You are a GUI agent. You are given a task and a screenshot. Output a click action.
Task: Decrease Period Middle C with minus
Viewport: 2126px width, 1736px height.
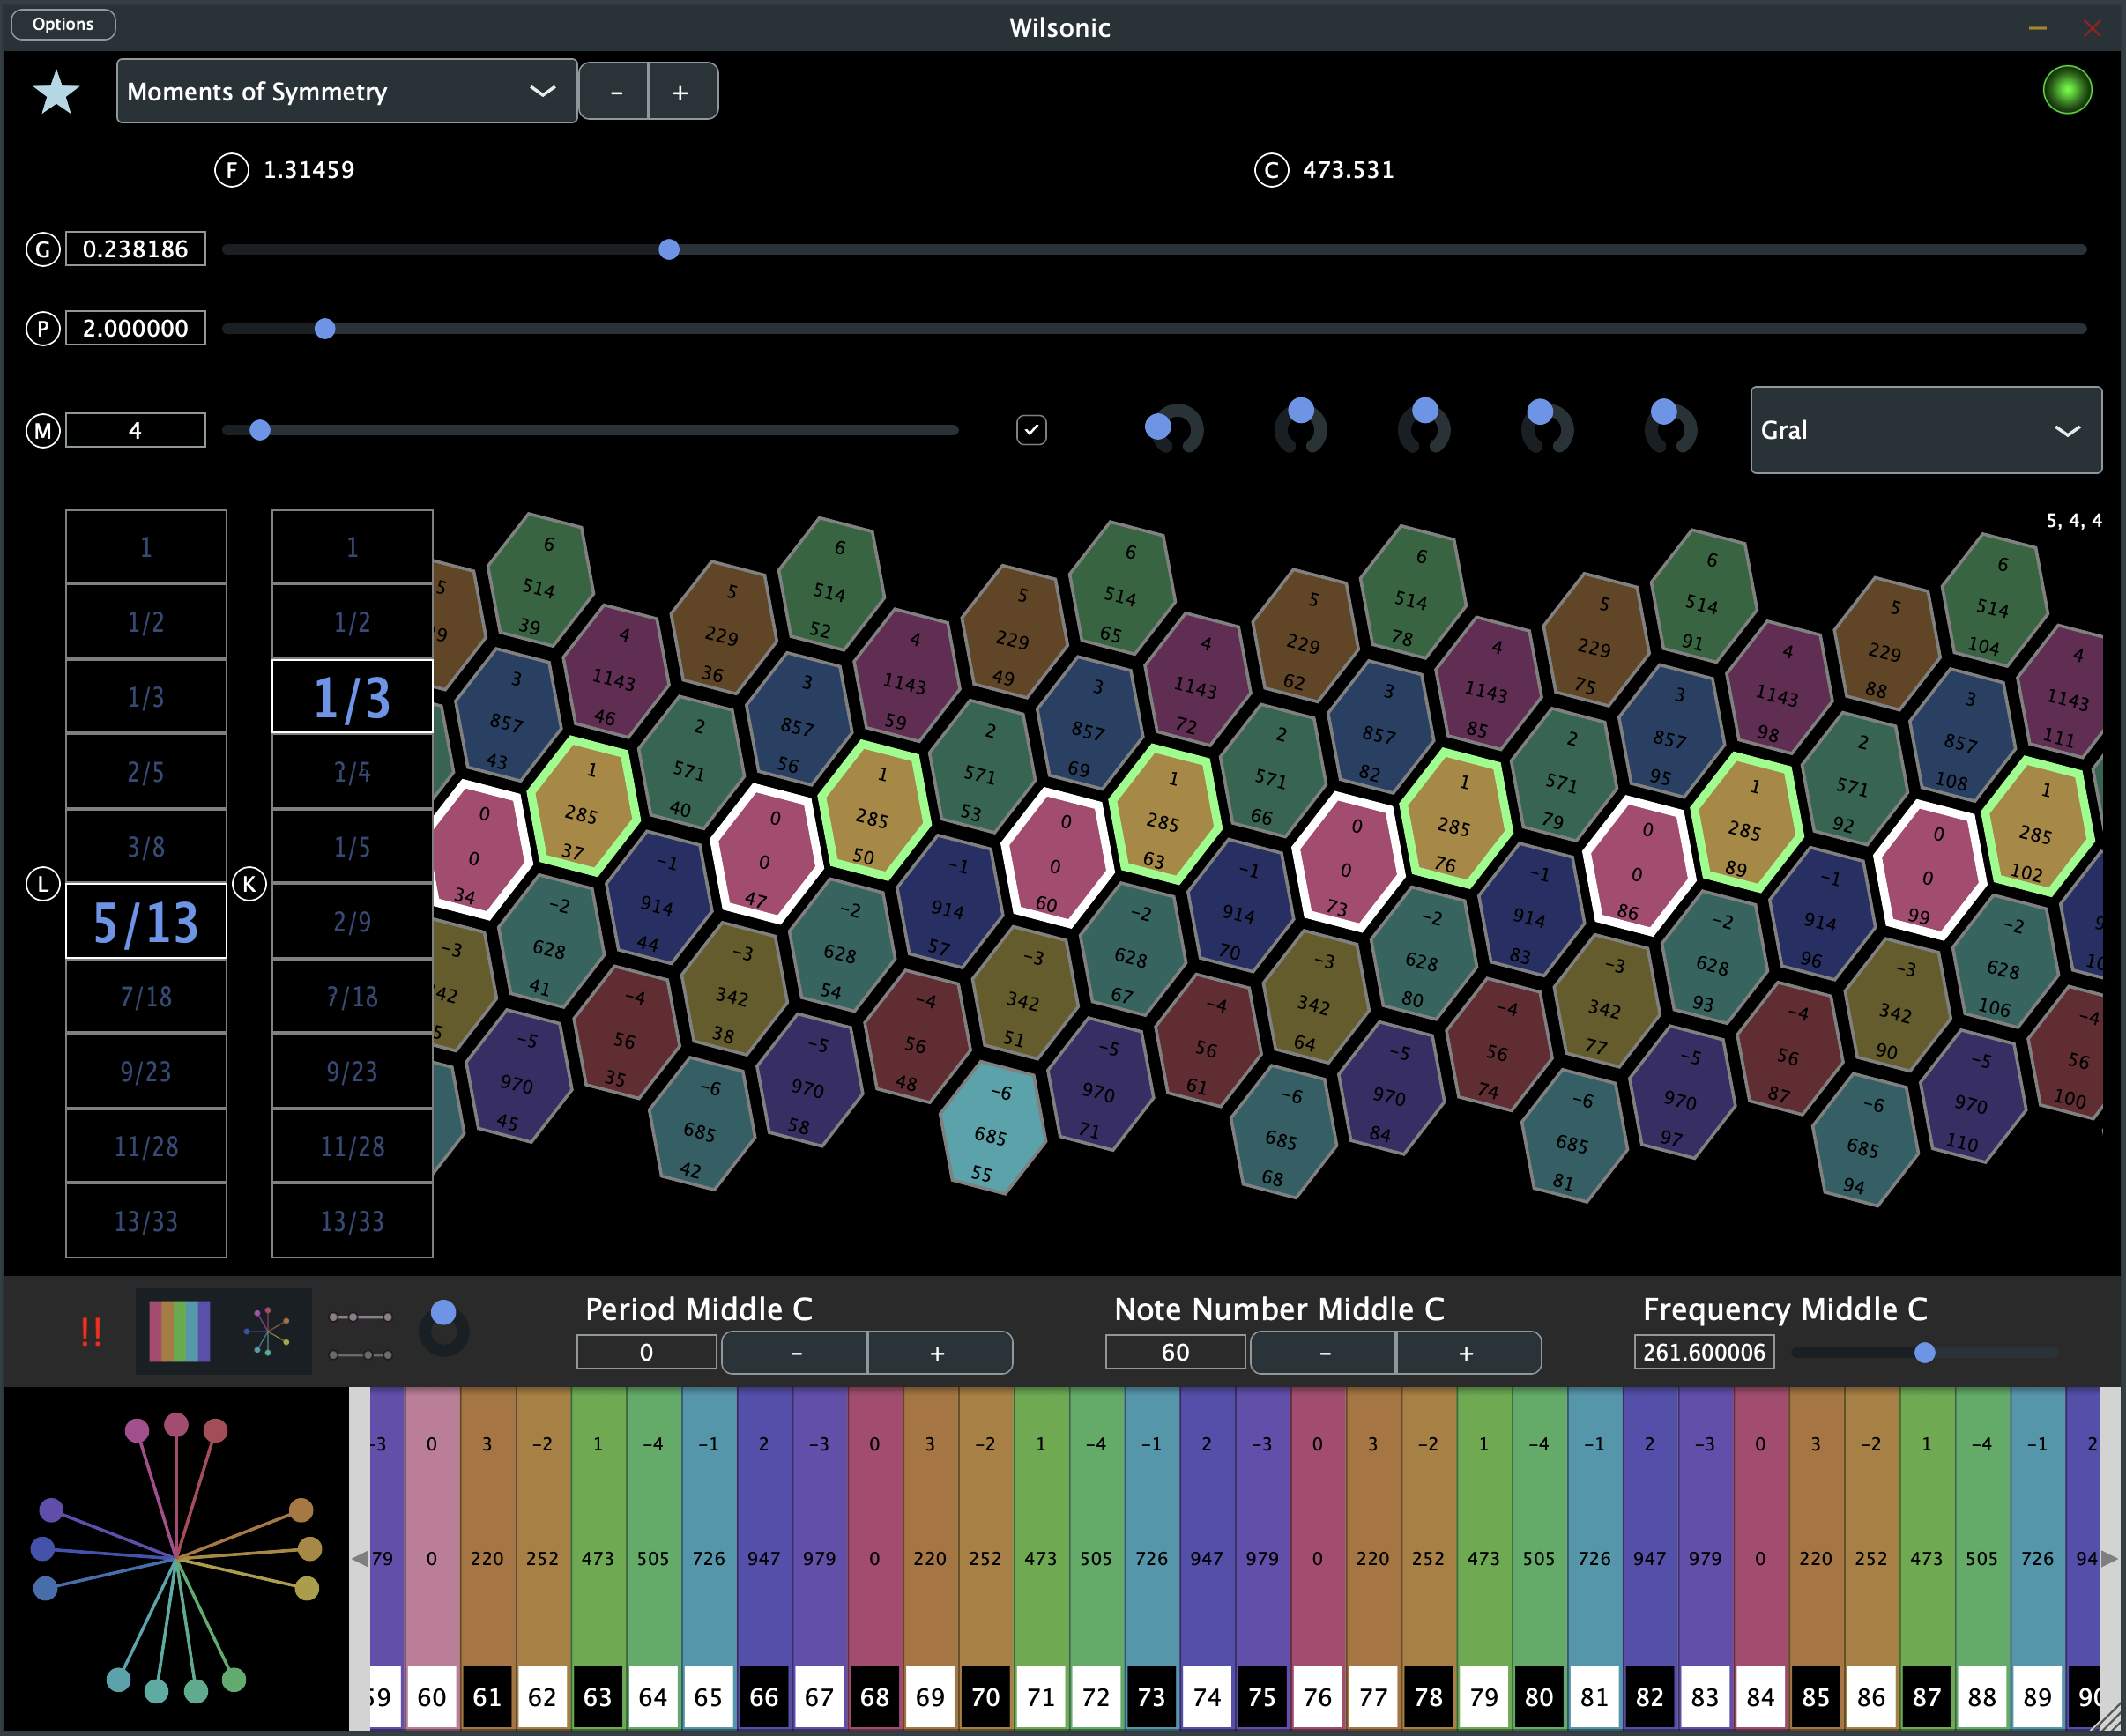point(795,1353)
